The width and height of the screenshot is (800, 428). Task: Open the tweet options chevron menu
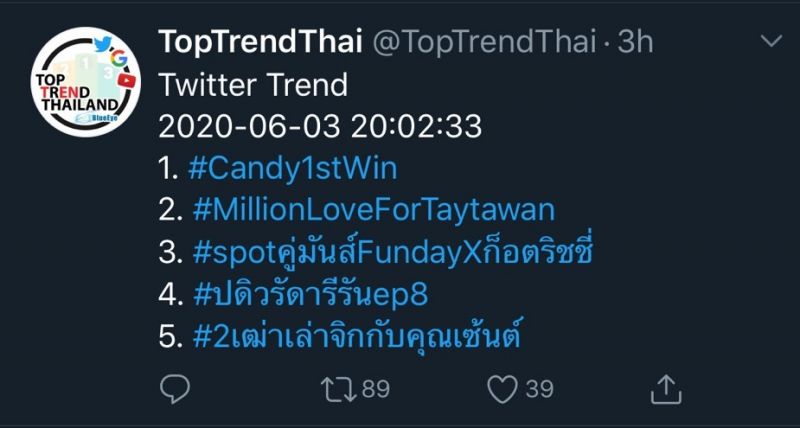[772, 42]
